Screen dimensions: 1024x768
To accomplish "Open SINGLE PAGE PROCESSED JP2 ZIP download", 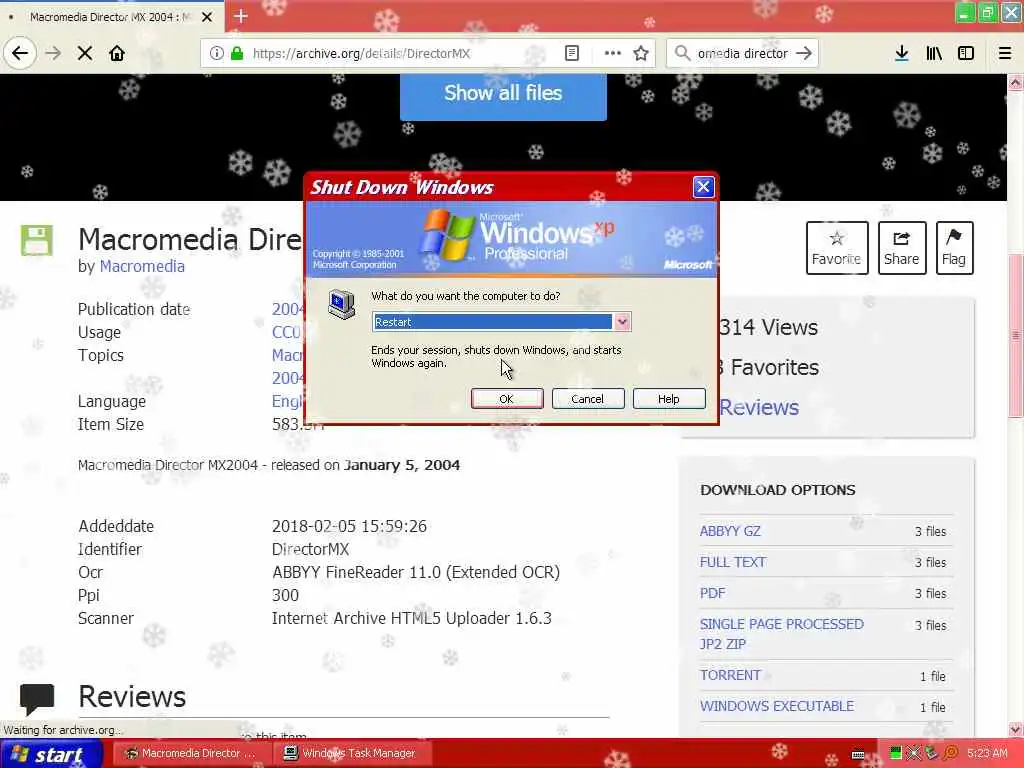I will click(782, 633).
